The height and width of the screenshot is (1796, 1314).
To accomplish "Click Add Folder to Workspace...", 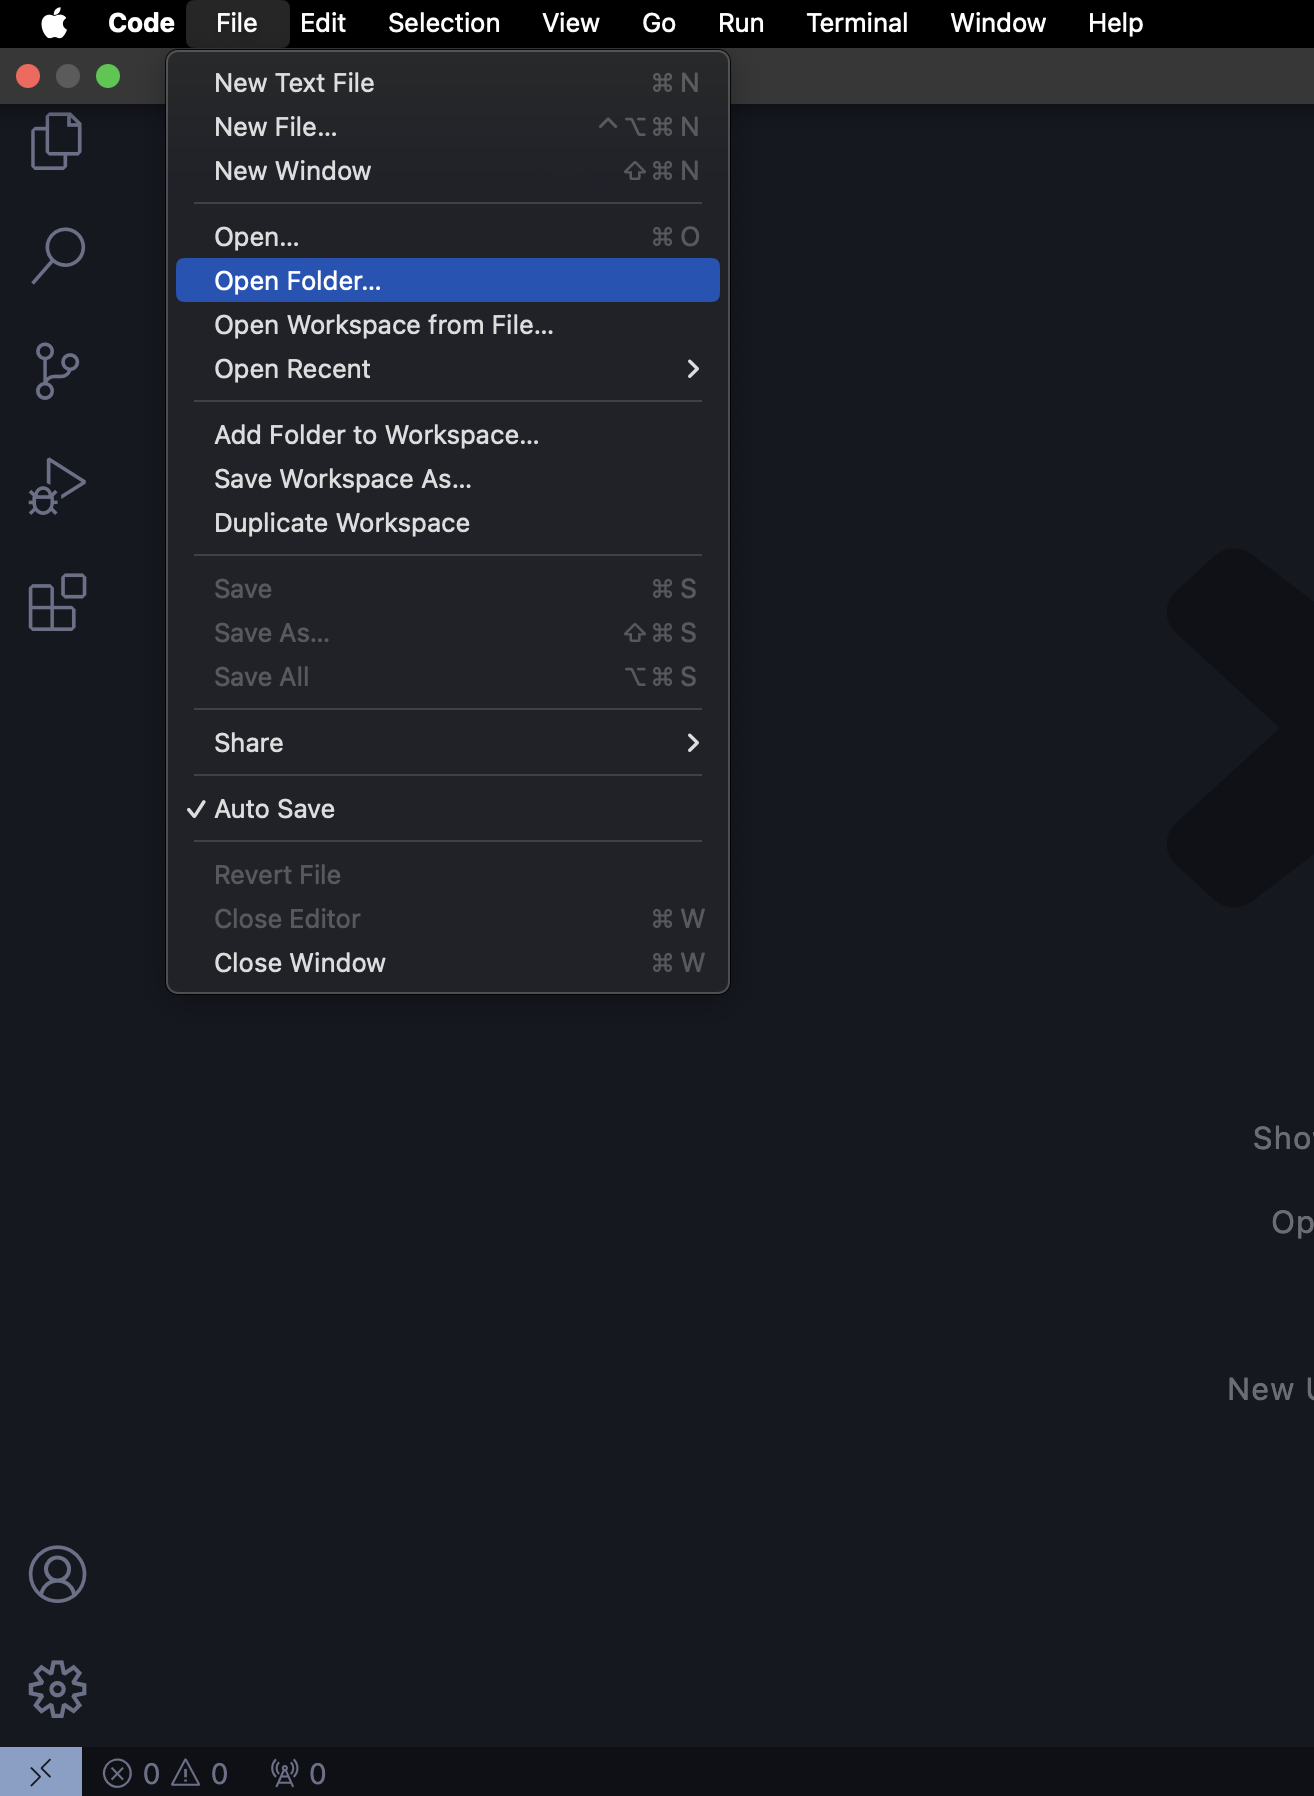I will click(376, 435).
